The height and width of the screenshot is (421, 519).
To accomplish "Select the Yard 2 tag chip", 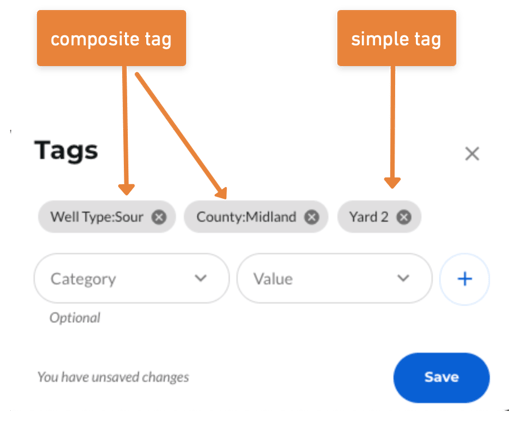I will tap(379, 217).
